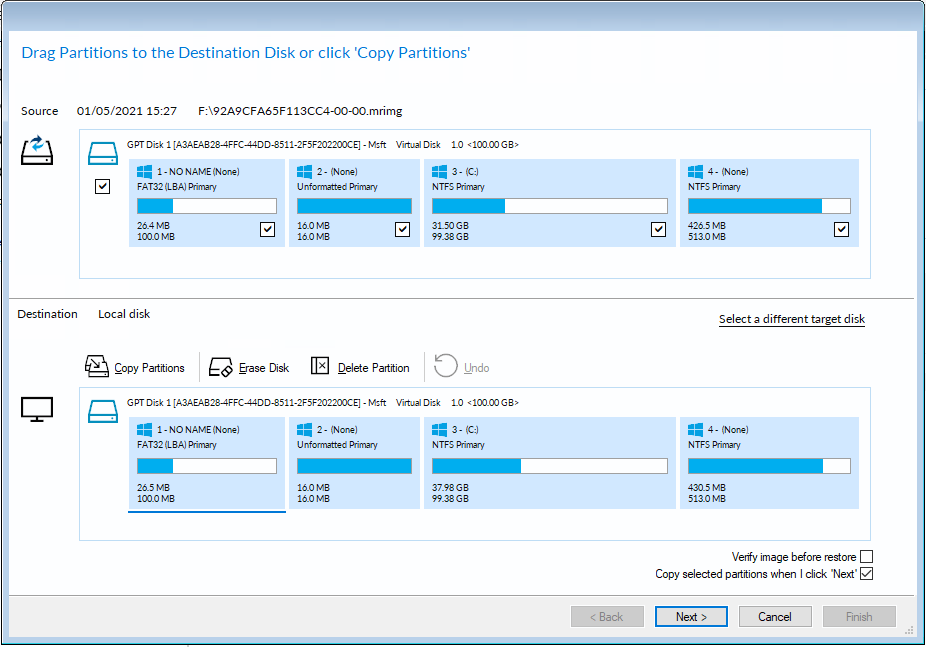Screen dimensions: 926x647
Task: Click the source image restore icon
Action: [x=37, y=153]
